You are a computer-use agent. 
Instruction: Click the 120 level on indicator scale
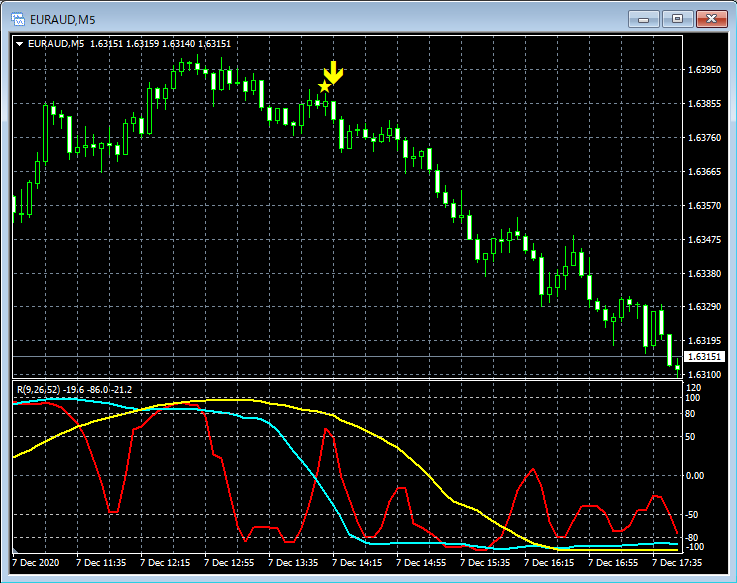tap(692, 386)
